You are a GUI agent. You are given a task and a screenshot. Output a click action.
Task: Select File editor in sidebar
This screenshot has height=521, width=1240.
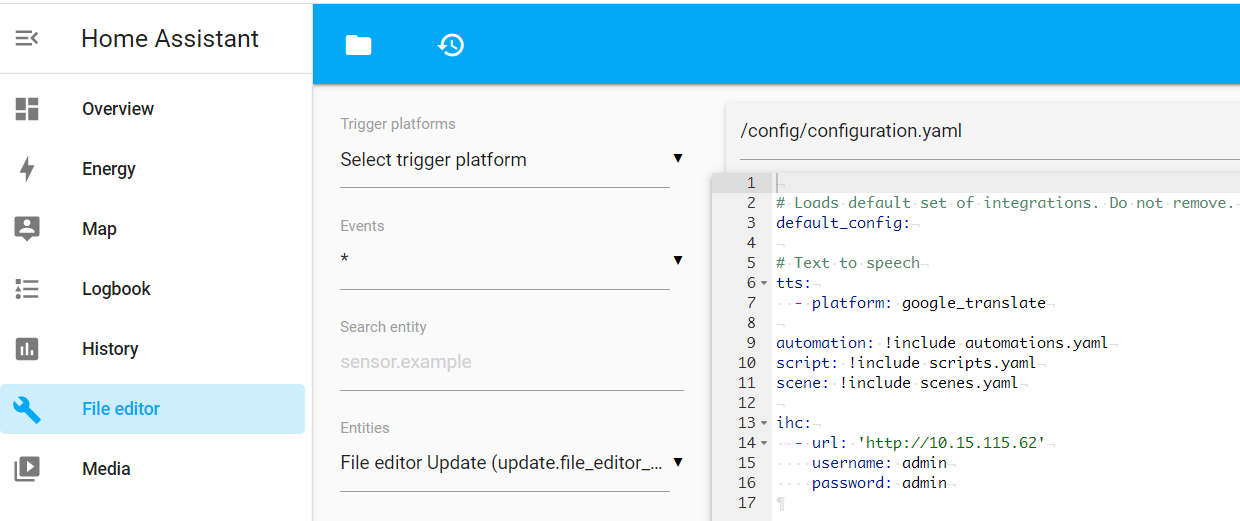tap(121, 409)
